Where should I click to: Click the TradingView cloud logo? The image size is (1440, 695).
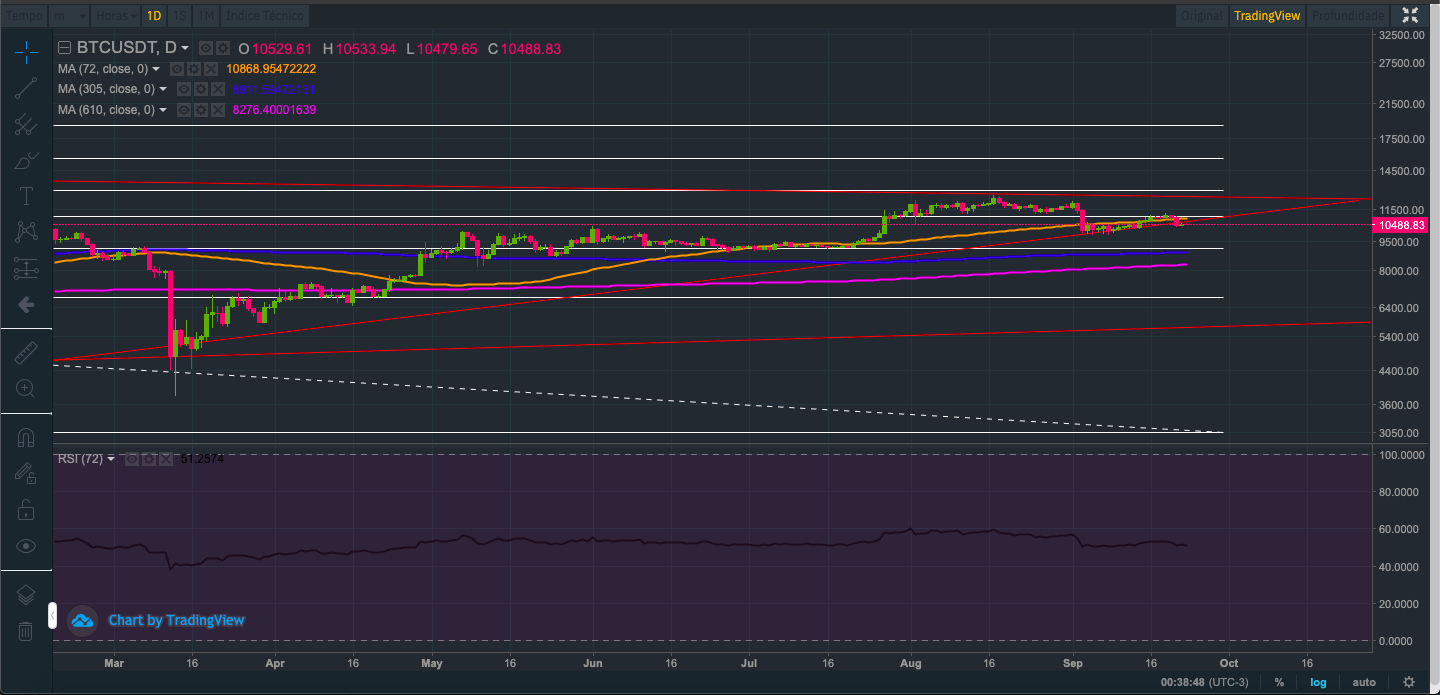82,620
